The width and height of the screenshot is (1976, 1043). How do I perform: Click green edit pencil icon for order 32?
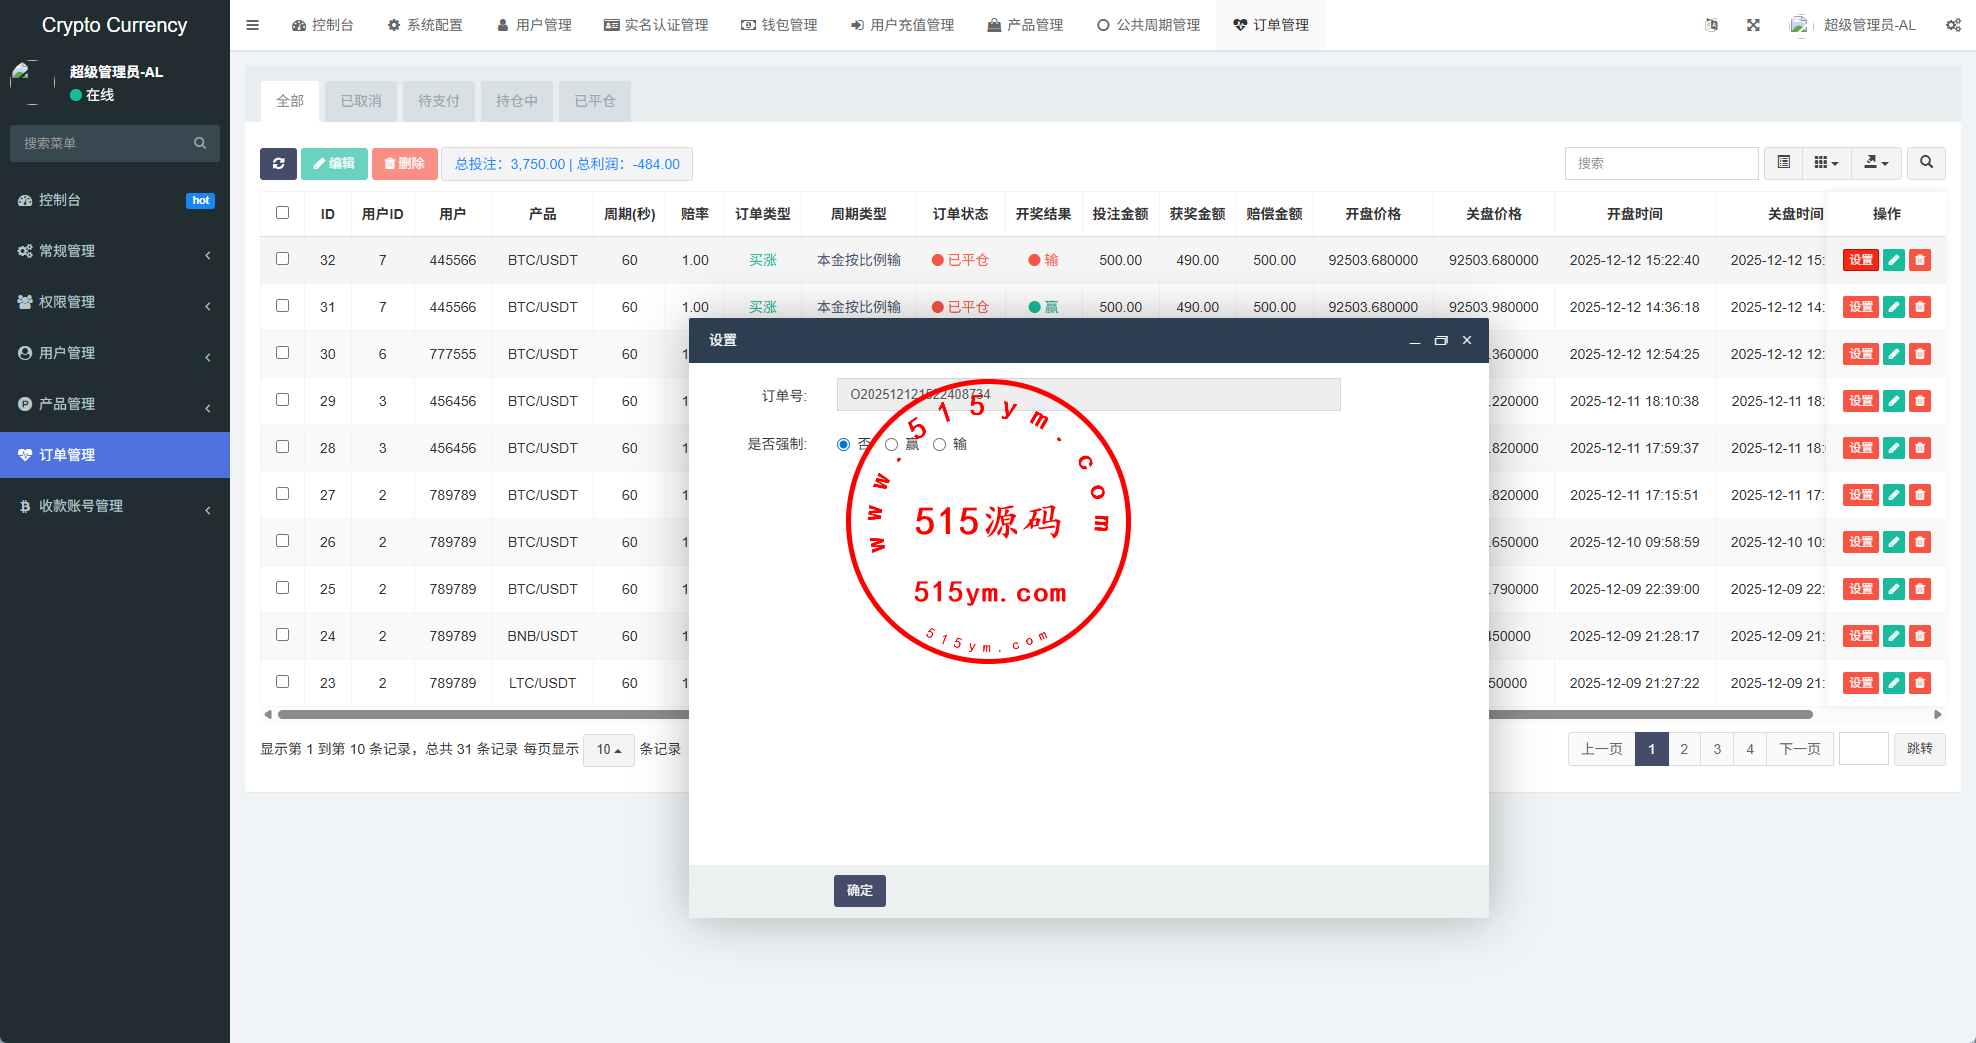tap(1893, 260)
